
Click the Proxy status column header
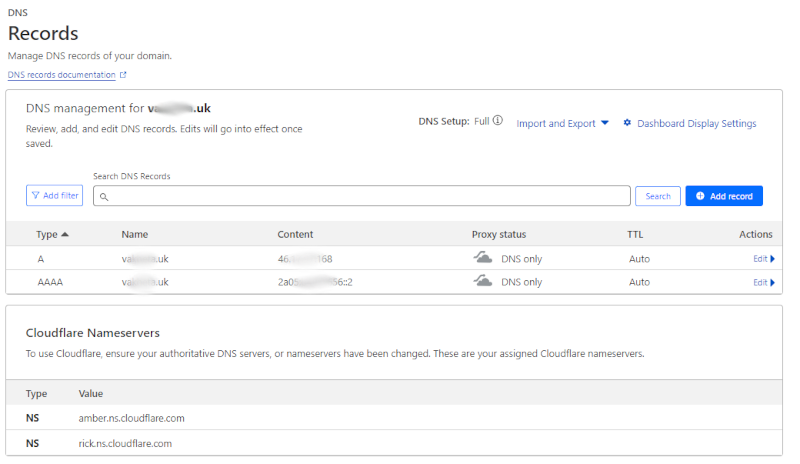coord(498,235)
